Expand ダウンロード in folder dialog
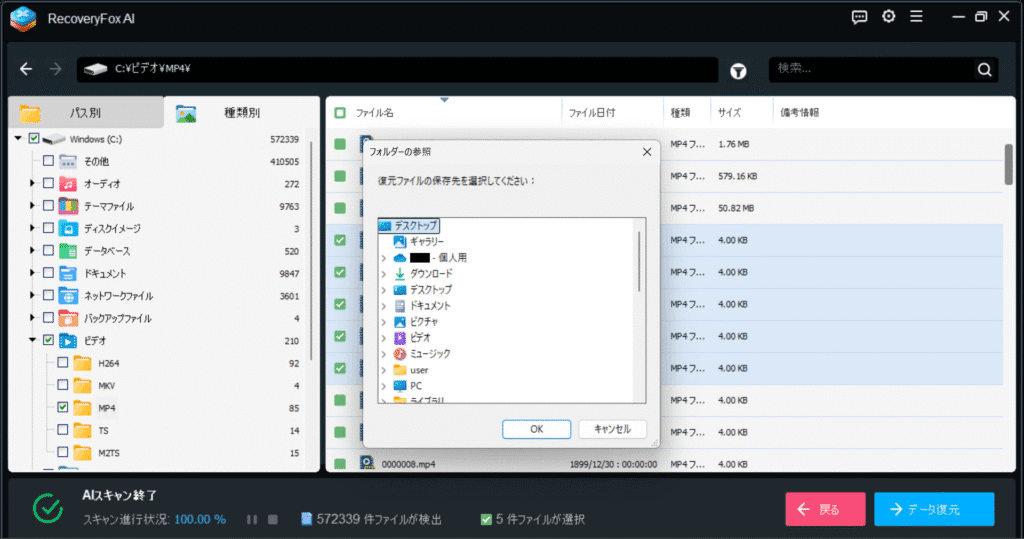Viewport: 1024px width, 539px height. click(x=384, y=274)
